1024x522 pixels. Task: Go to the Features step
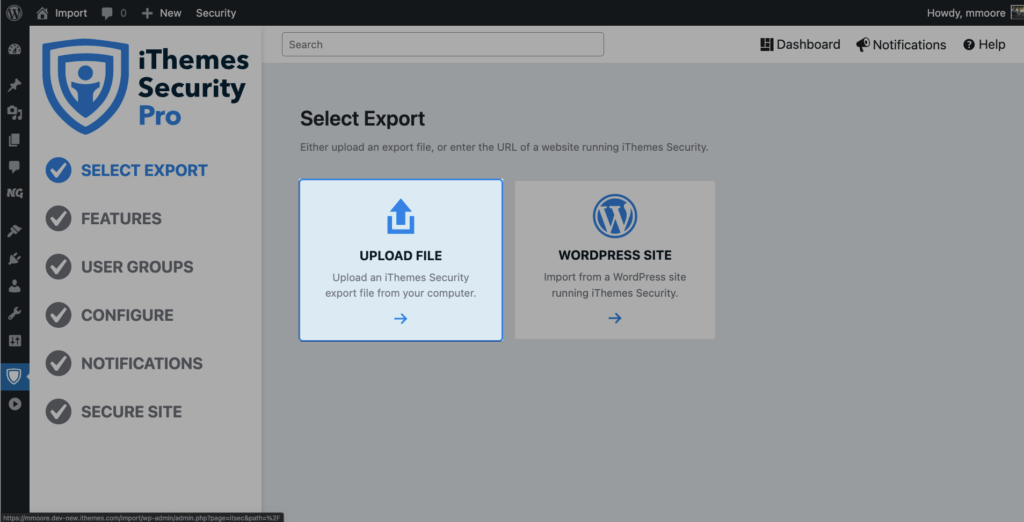pyautogui.click(x=103, y=218)
